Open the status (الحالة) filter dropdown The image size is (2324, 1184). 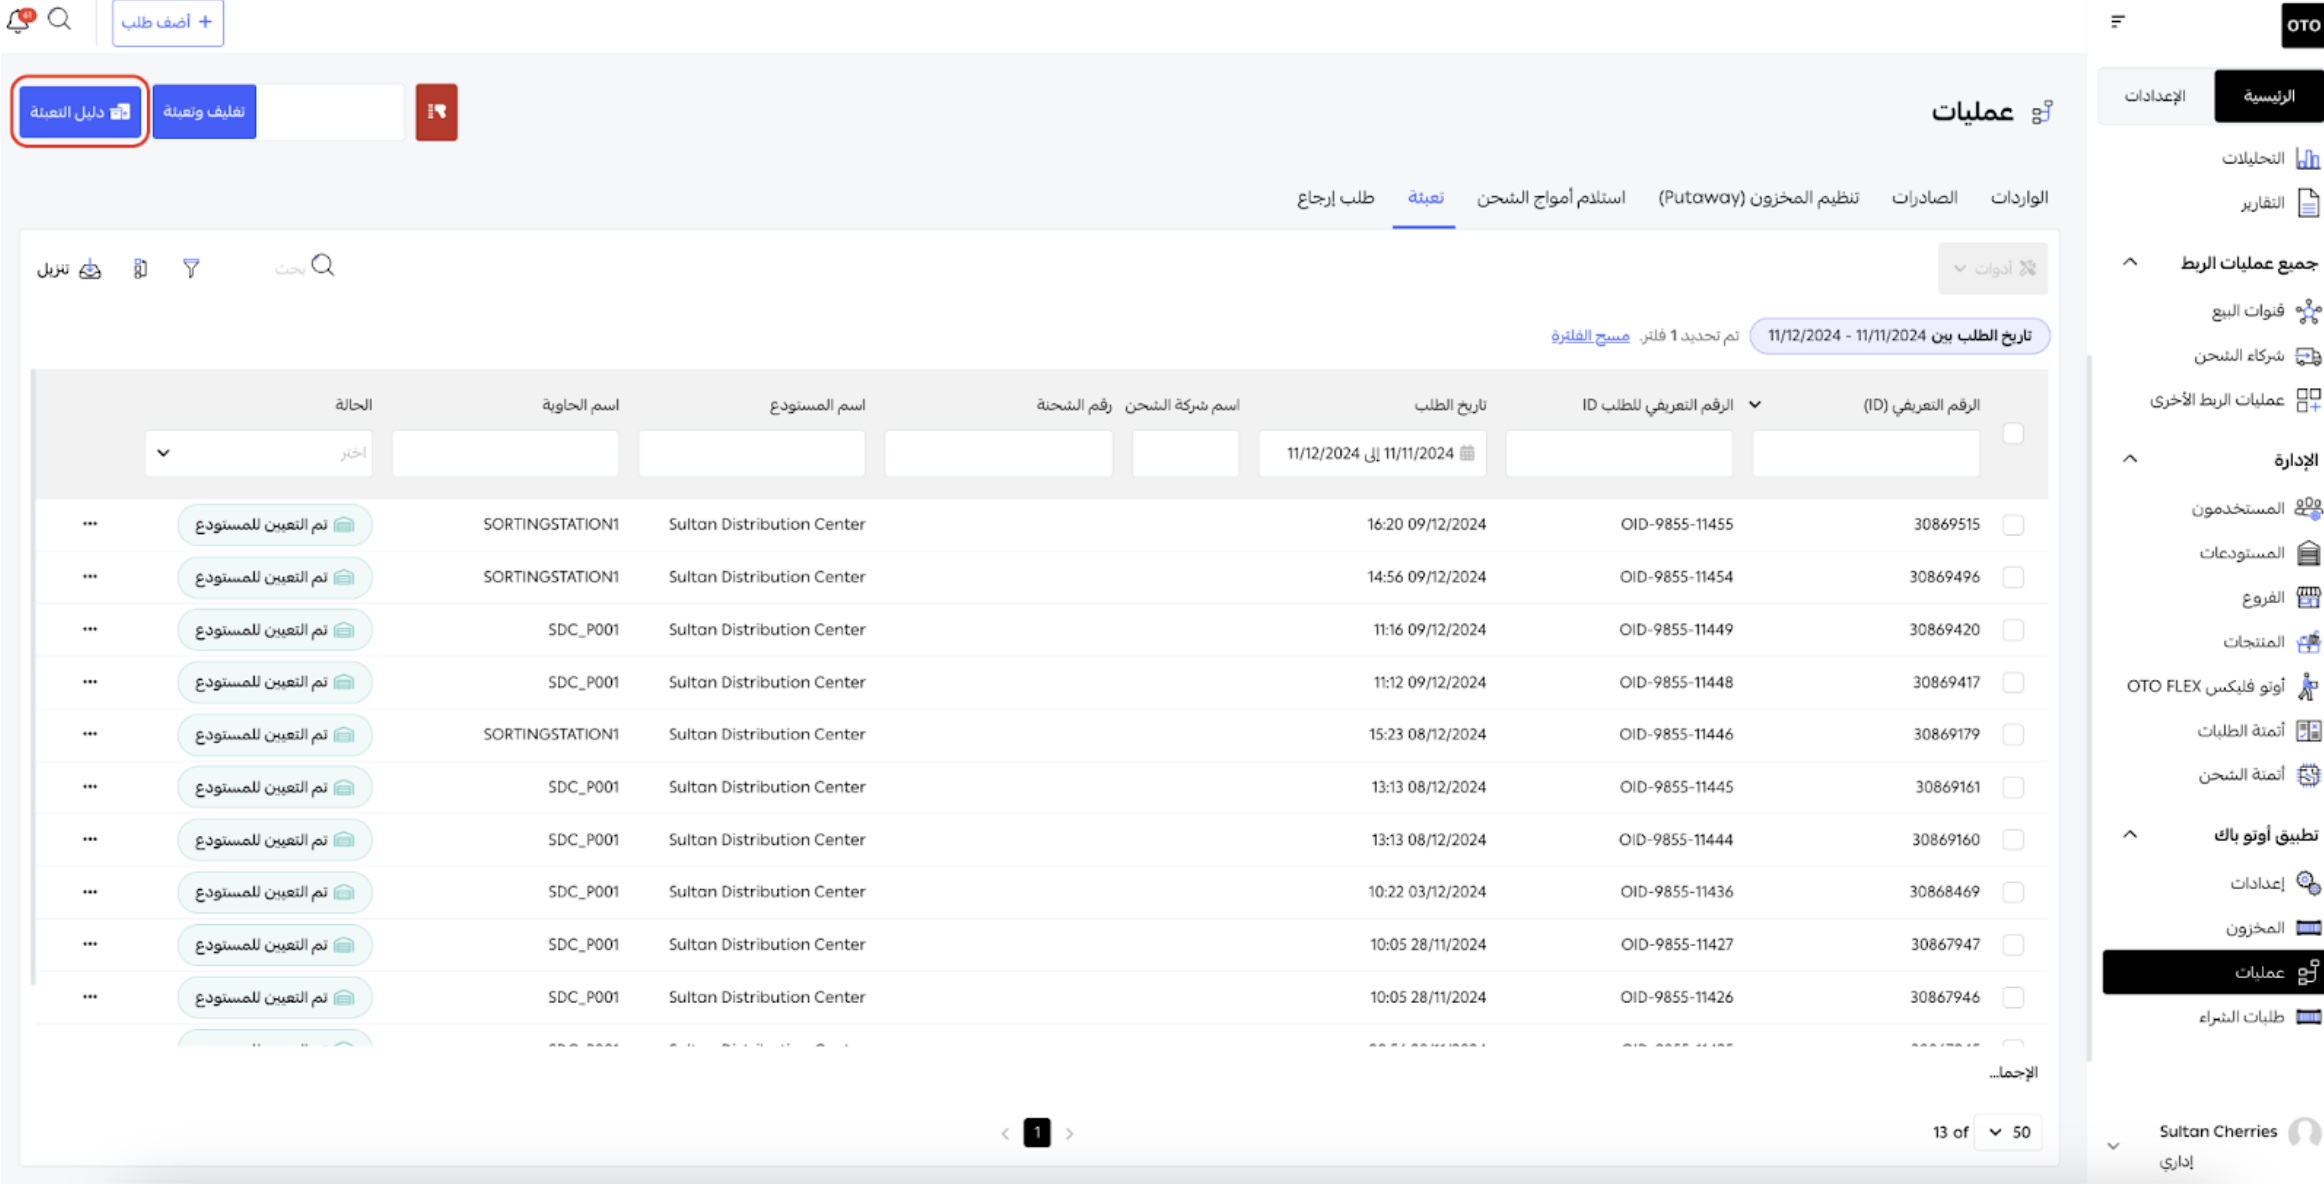click(258, 453)
